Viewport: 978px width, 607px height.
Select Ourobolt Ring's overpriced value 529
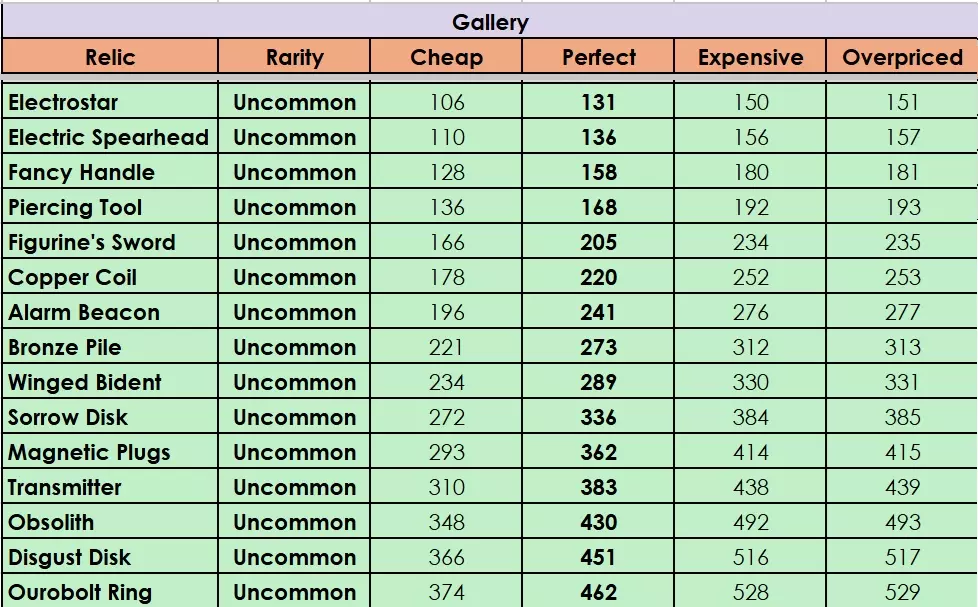(x=902, y=592)
